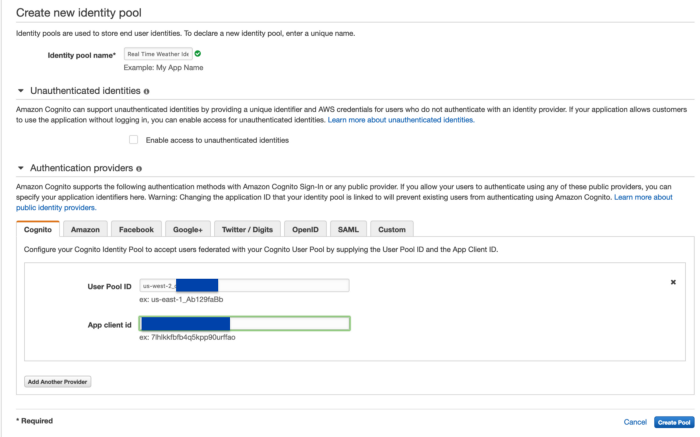
Task: Click the info icon beside Authentication providers
Action: coord(139,169)
